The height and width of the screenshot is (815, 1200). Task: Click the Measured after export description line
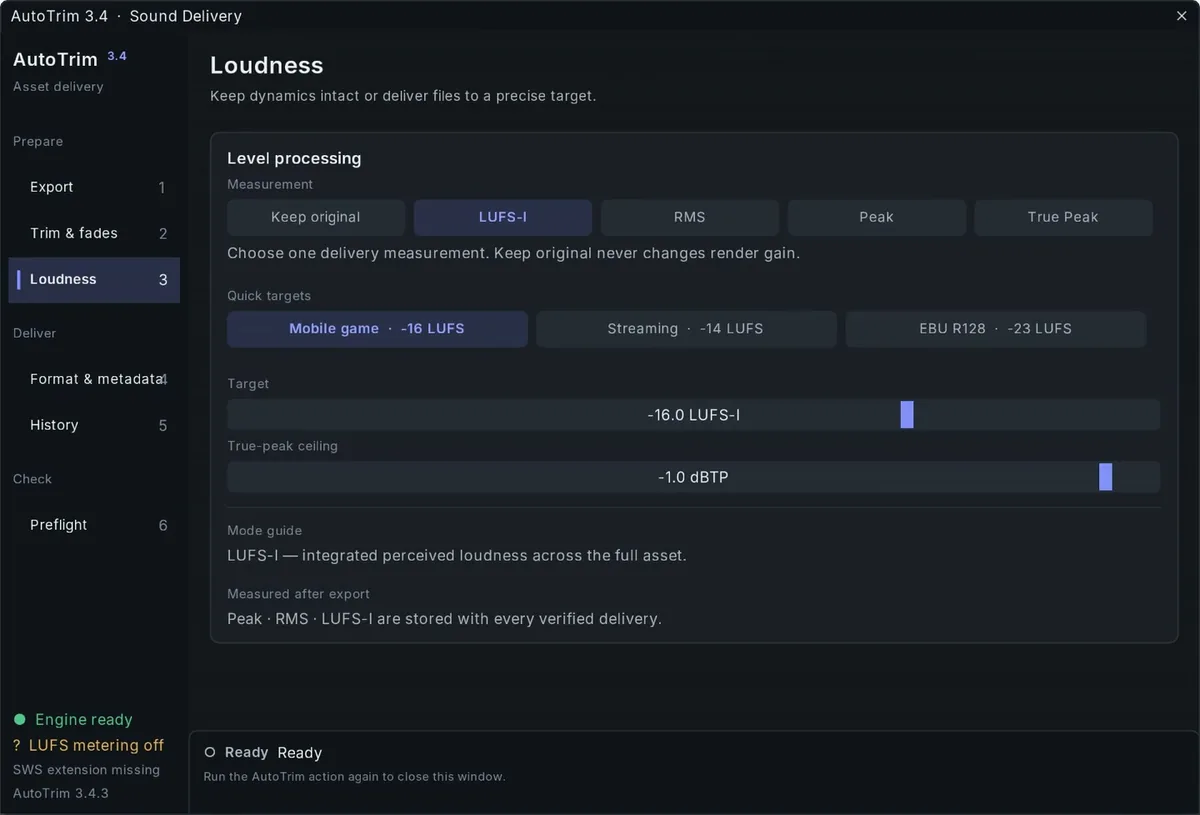pos(444,619)
